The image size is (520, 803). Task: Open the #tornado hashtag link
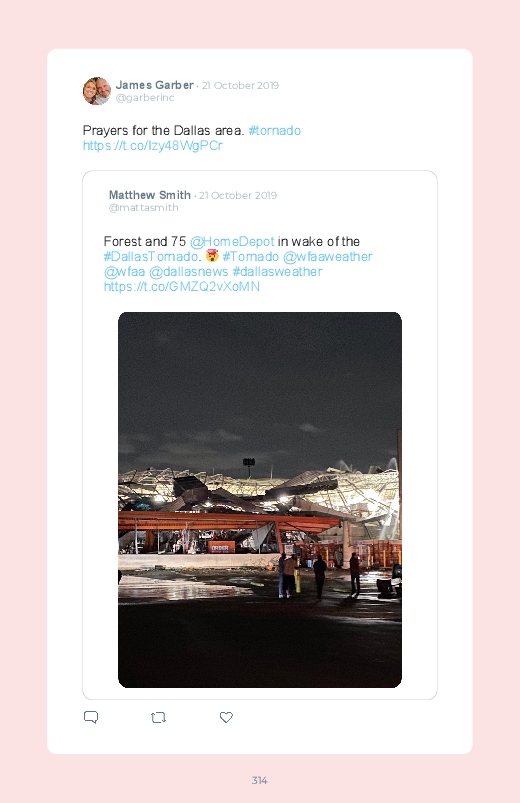point(275,131)
